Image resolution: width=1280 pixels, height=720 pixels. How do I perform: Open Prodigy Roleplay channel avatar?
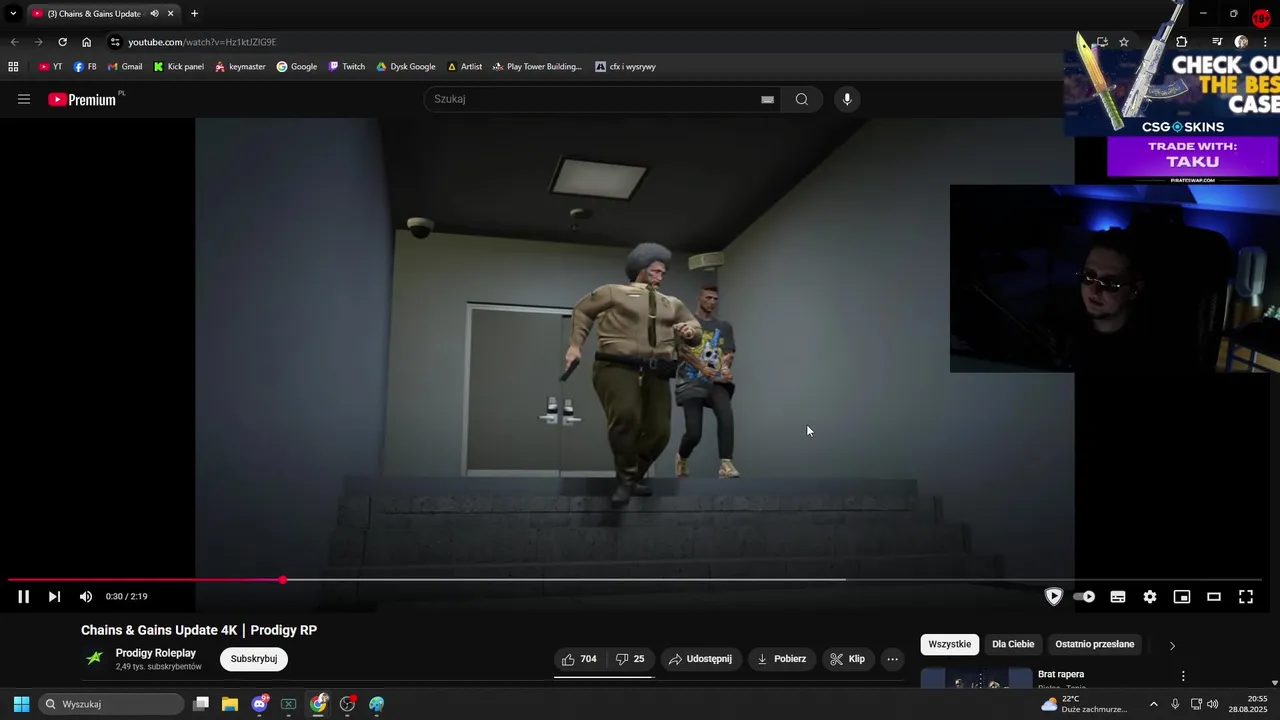coord(95,658)
